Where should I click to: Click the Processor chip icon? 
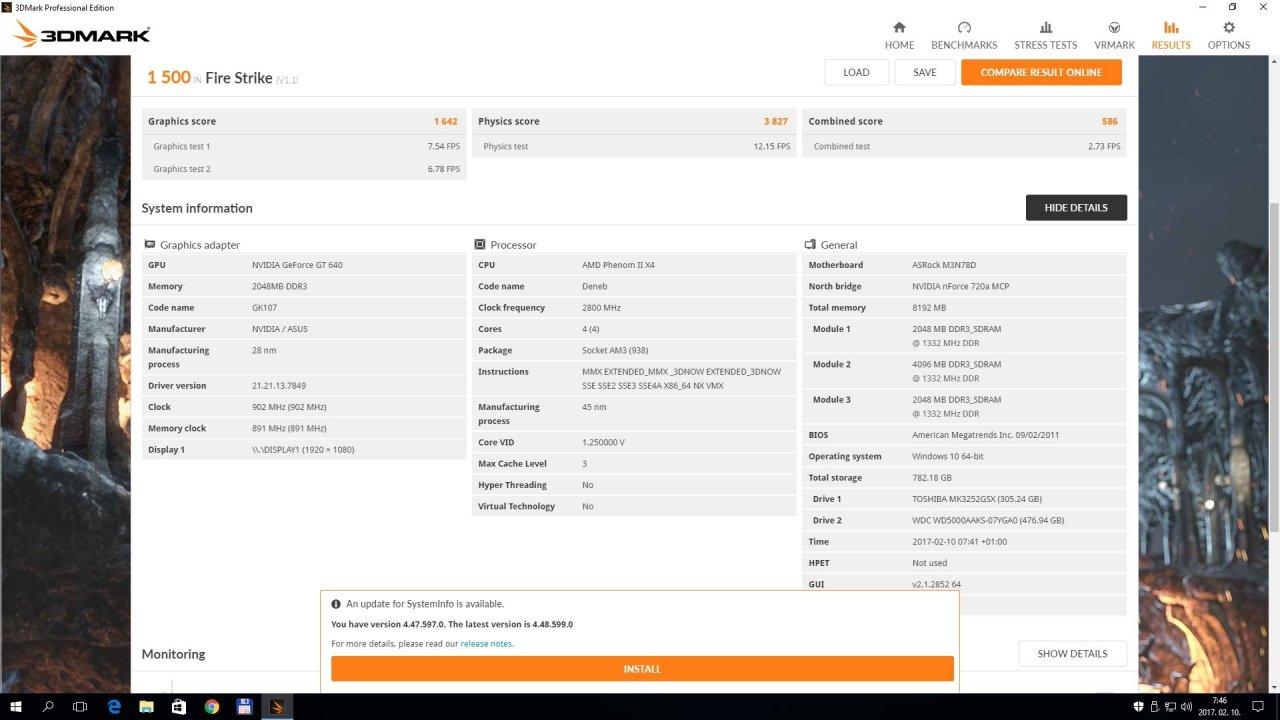pyautogui.click(x=480, y=244)
